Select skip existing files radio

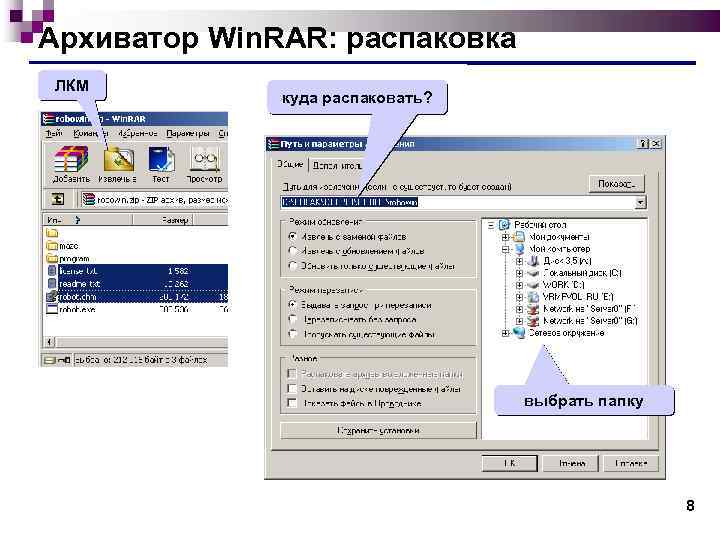292,334
